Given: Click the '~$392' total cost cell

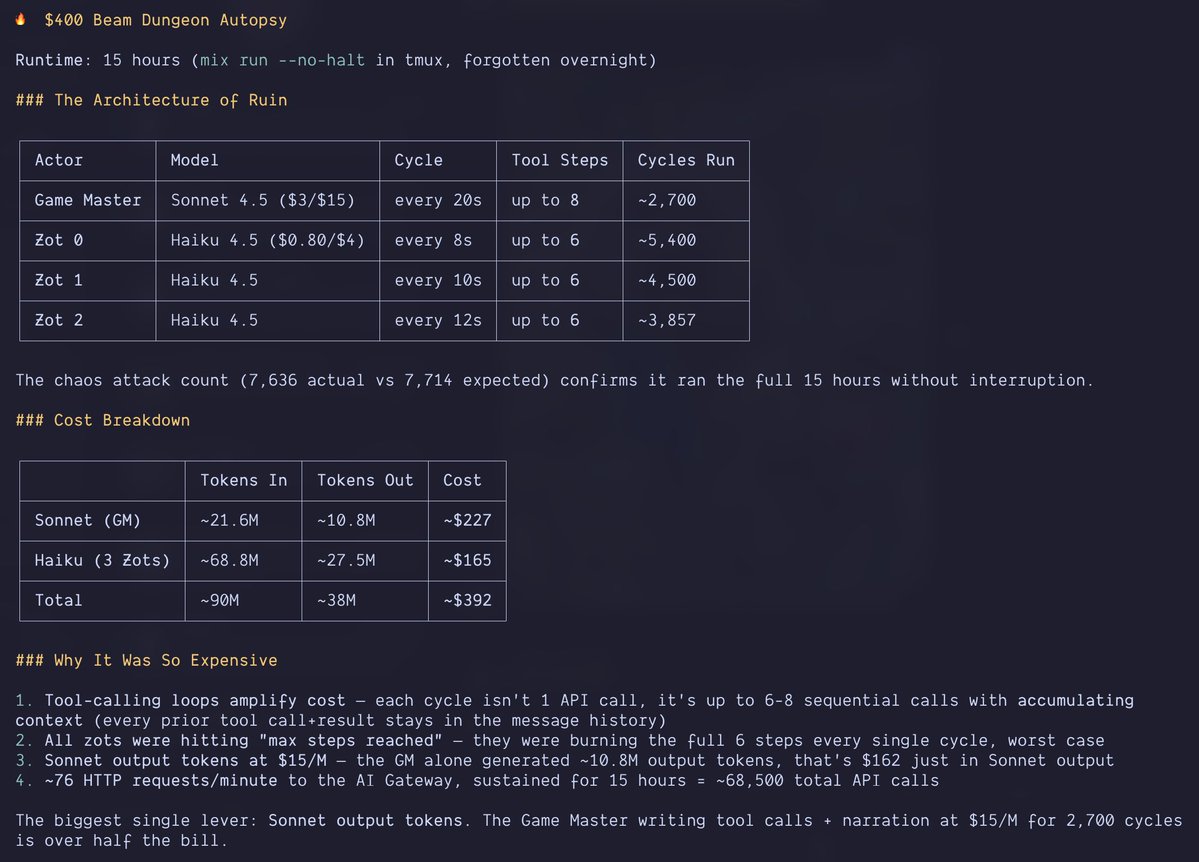Looking at the screenshot, I should click(467, 600).
